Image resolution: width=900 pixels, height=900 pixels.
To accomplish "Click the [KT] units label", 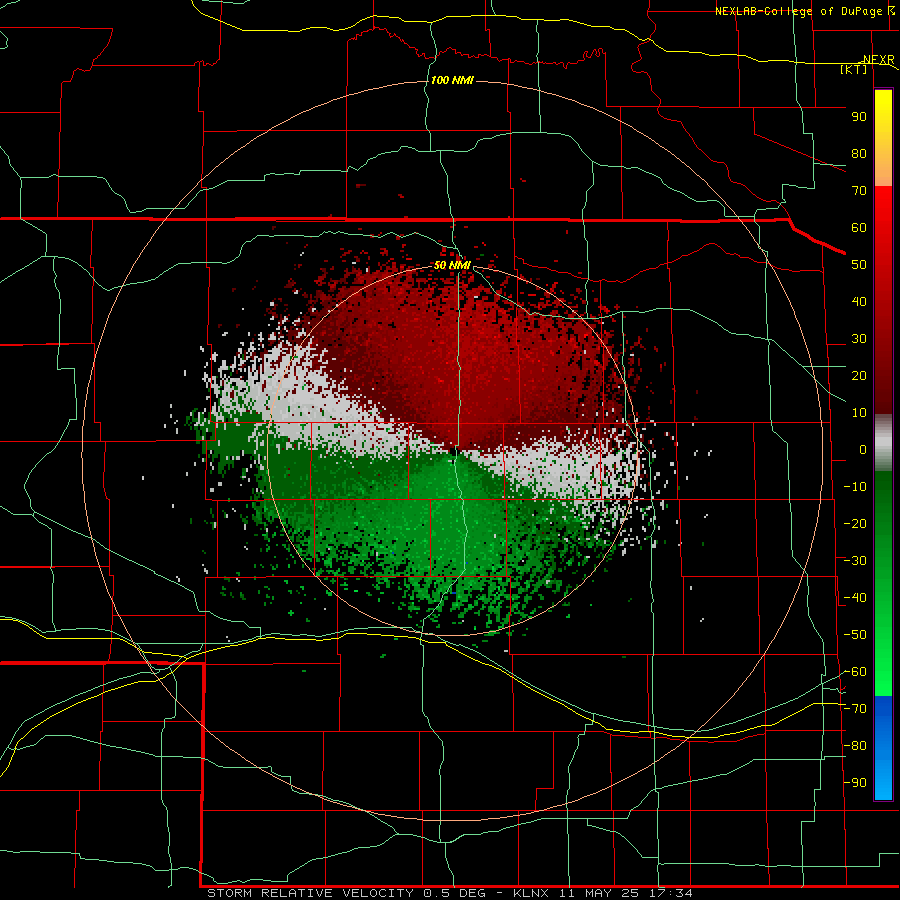I will [854, 69].
